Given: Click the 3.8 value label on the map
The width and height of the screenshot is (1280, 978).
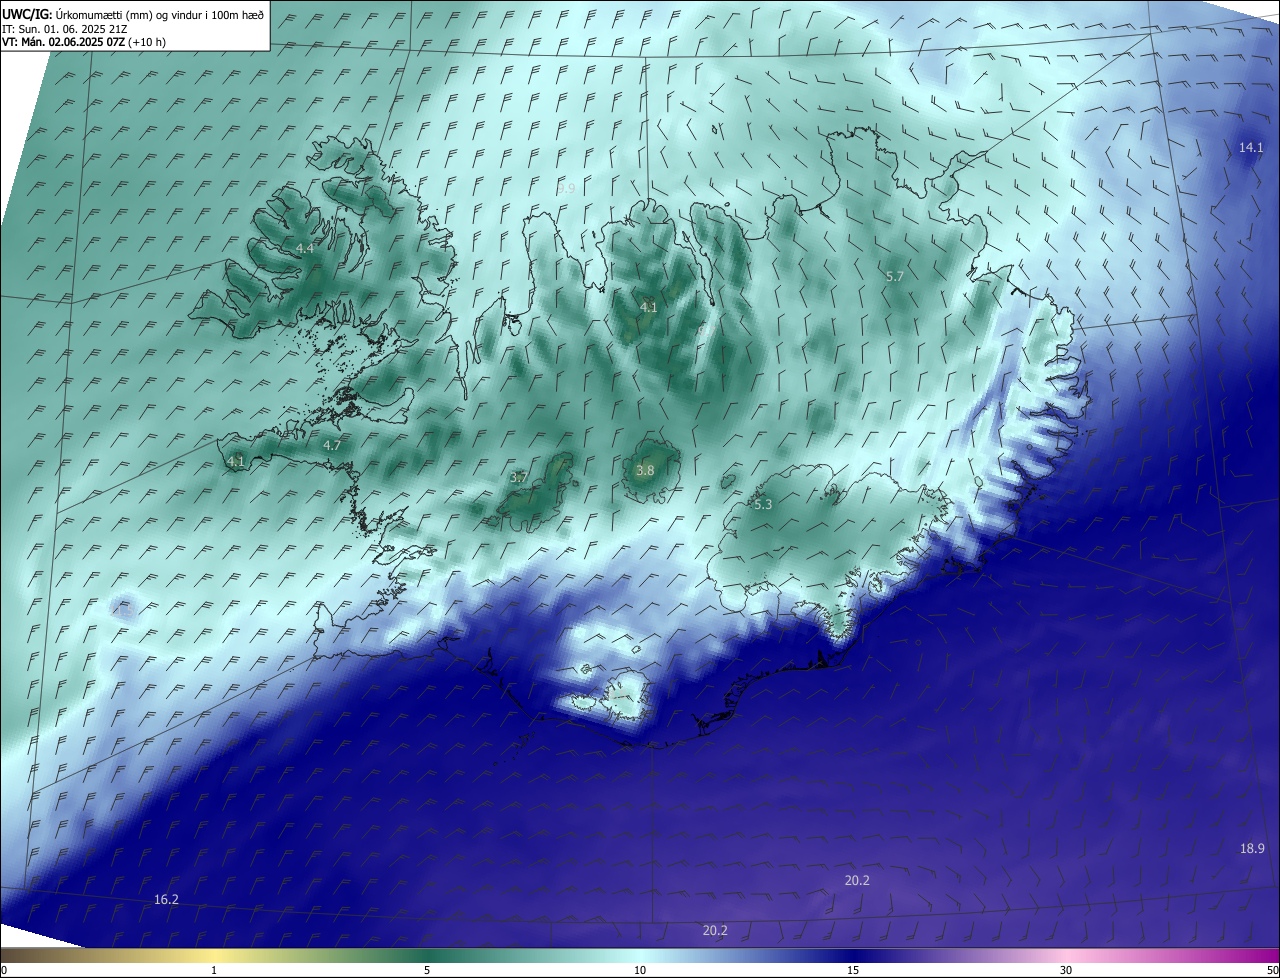Looking at the screenshot, I should [x=645, y=471].
